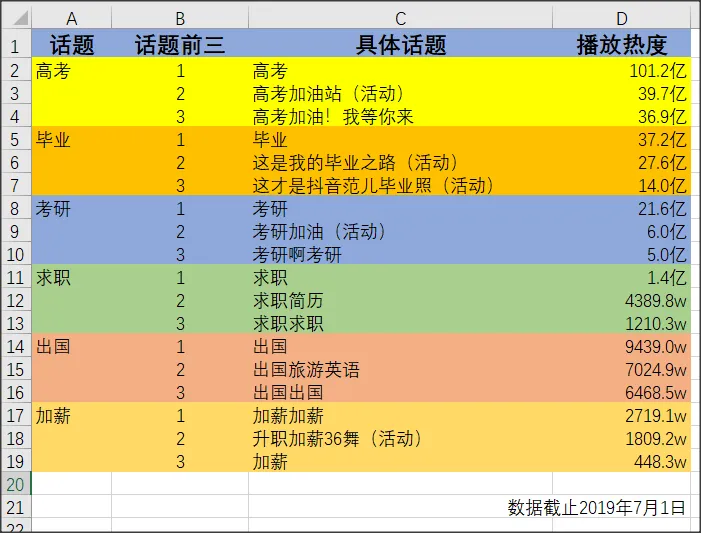
Task: Select column A header
Action: tap(72, 19)
